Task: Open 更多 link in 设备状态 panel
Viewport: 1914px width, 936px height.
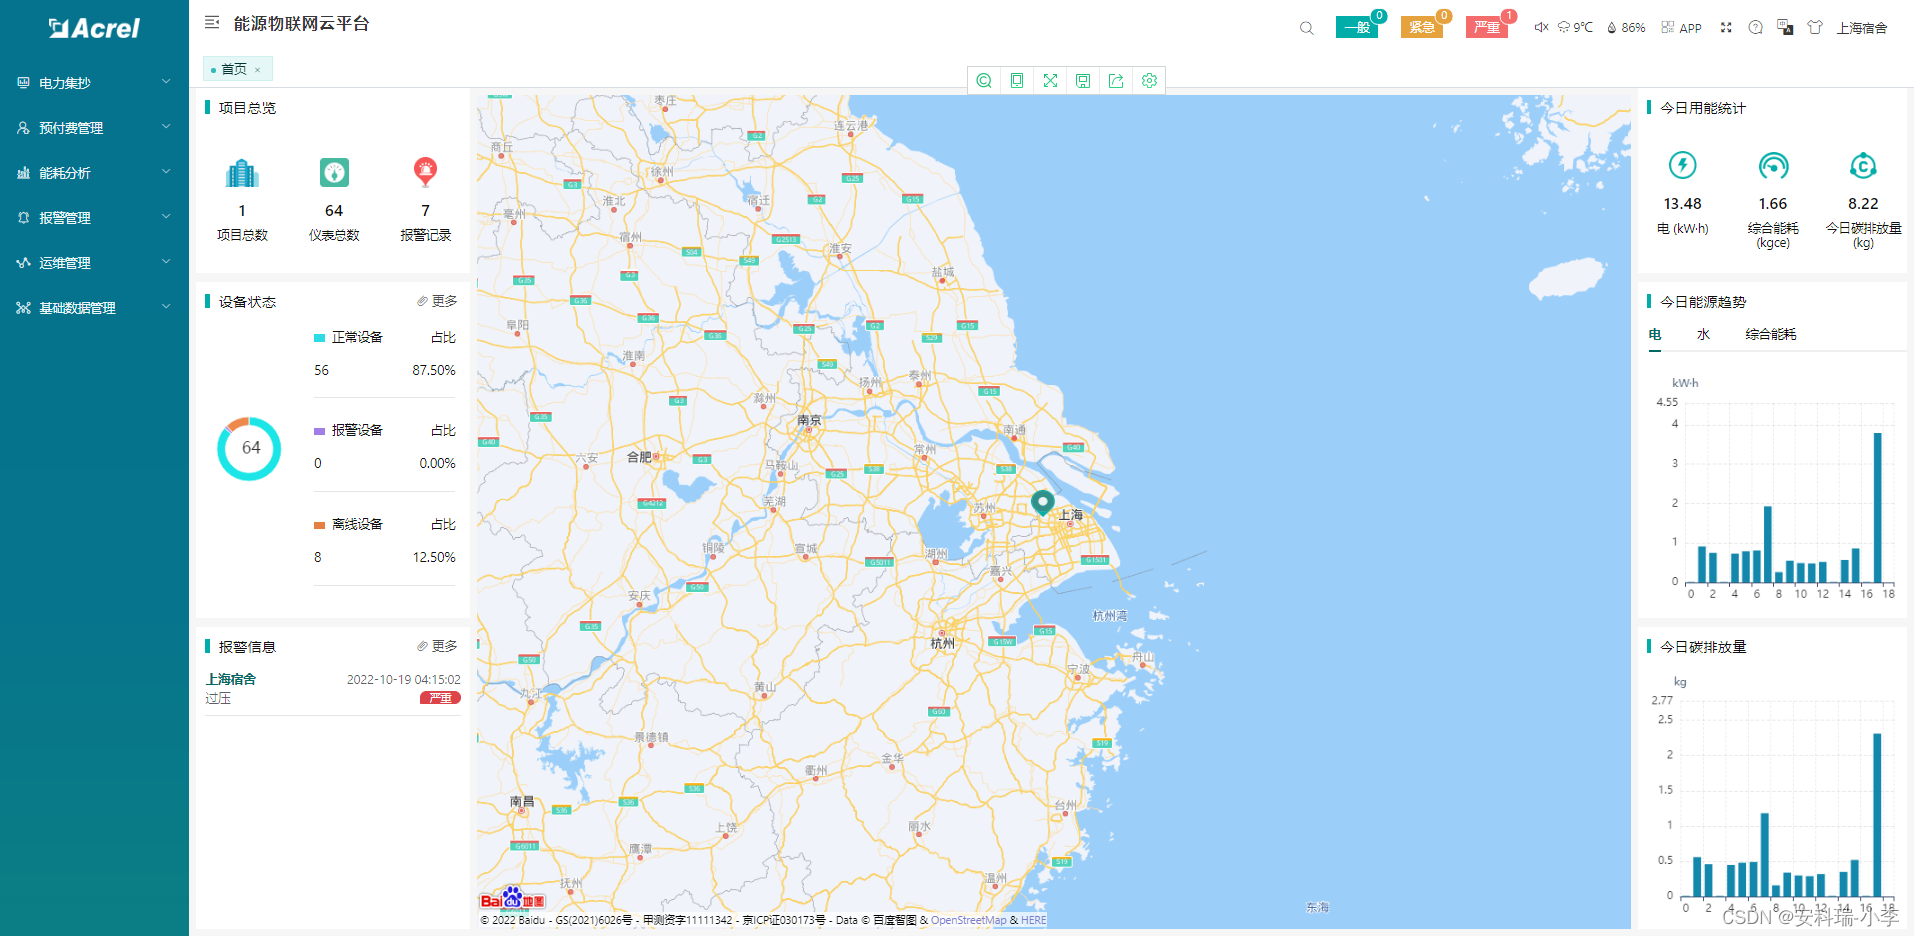Action: point(437,301)
